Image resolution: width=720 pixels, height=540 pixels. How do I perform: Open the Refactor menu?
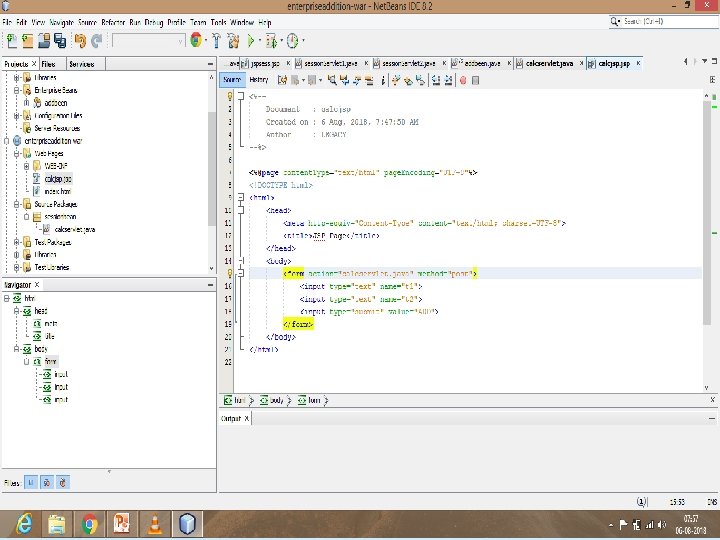coord(113,22)
